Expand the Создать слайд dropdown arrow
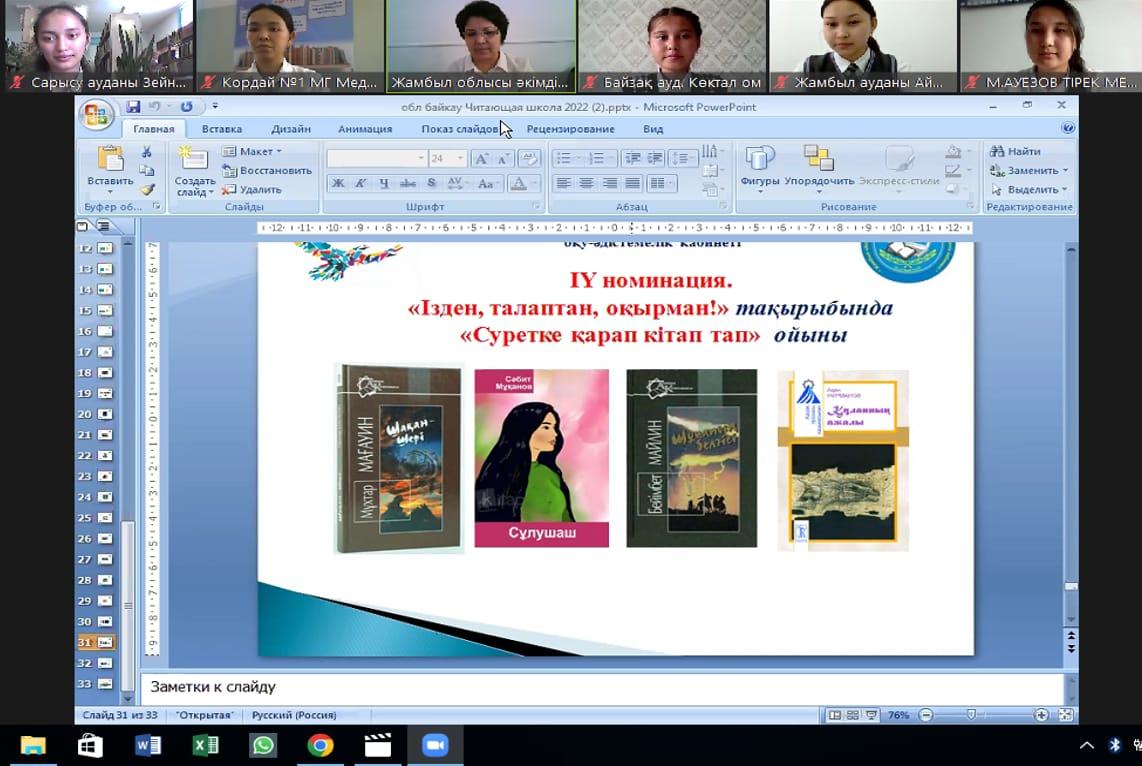The height and width of the screenshot is (766, 1142). [x=211, y=193]
